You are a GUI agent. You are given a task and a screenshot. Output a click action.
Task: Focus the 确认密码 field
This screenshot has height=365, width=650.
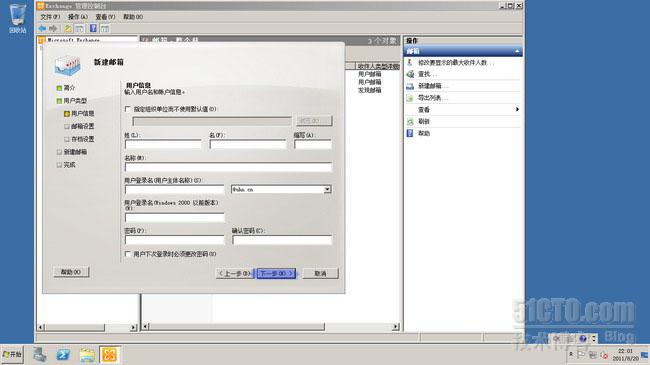(x=282, y=240)
